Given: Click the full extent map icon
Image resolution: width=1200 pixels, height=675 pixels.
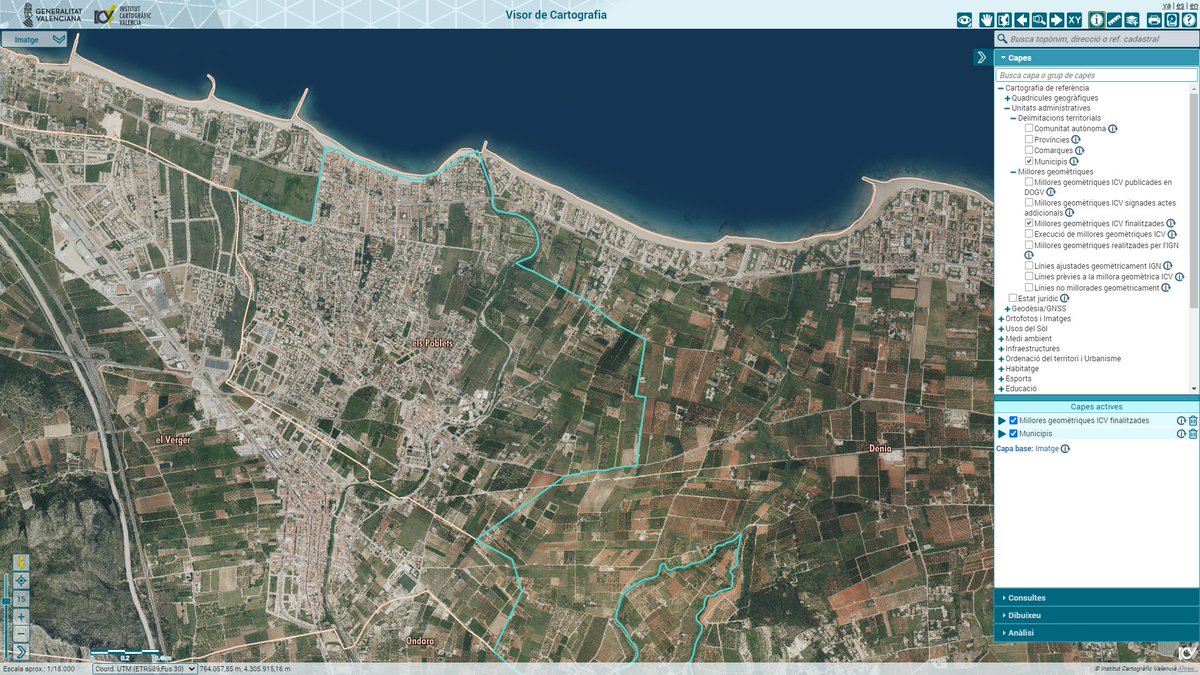Looking at the screenshot, I should tap(1004, 19).
